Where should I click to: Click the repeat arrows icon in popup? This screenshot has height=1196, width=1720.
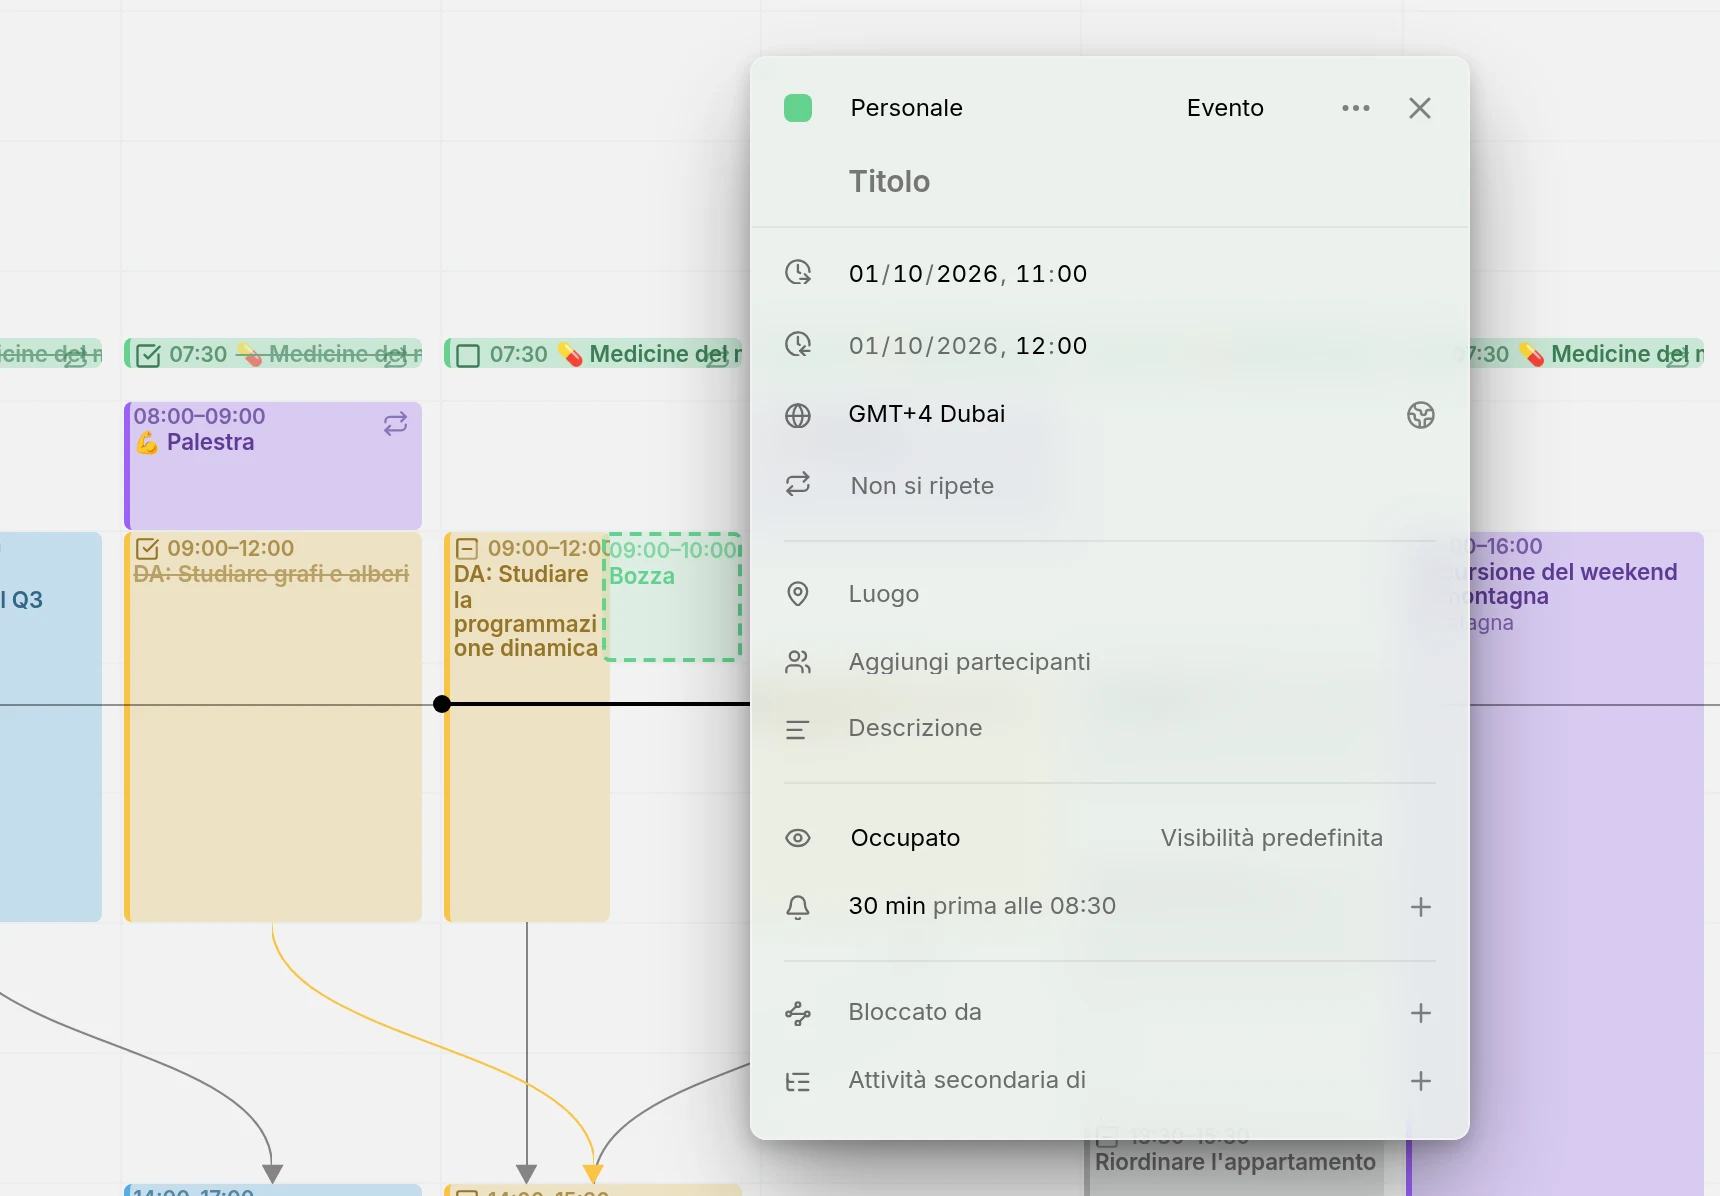click(x=798, y=485)
